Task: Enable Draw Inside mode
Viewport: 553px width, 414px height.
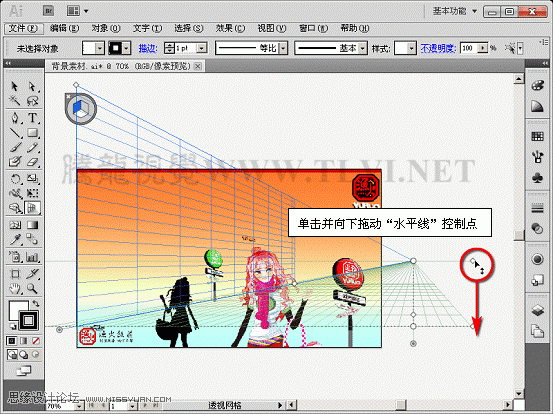Action: (36, 354)
